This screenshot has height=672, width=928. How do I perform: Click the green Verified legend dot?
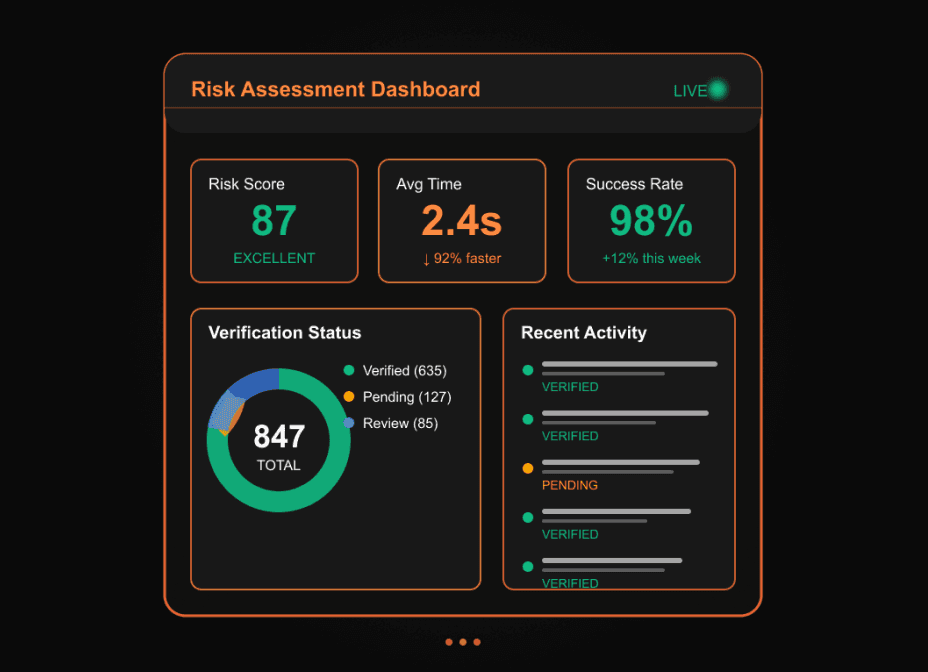click(x=349, y=371)
